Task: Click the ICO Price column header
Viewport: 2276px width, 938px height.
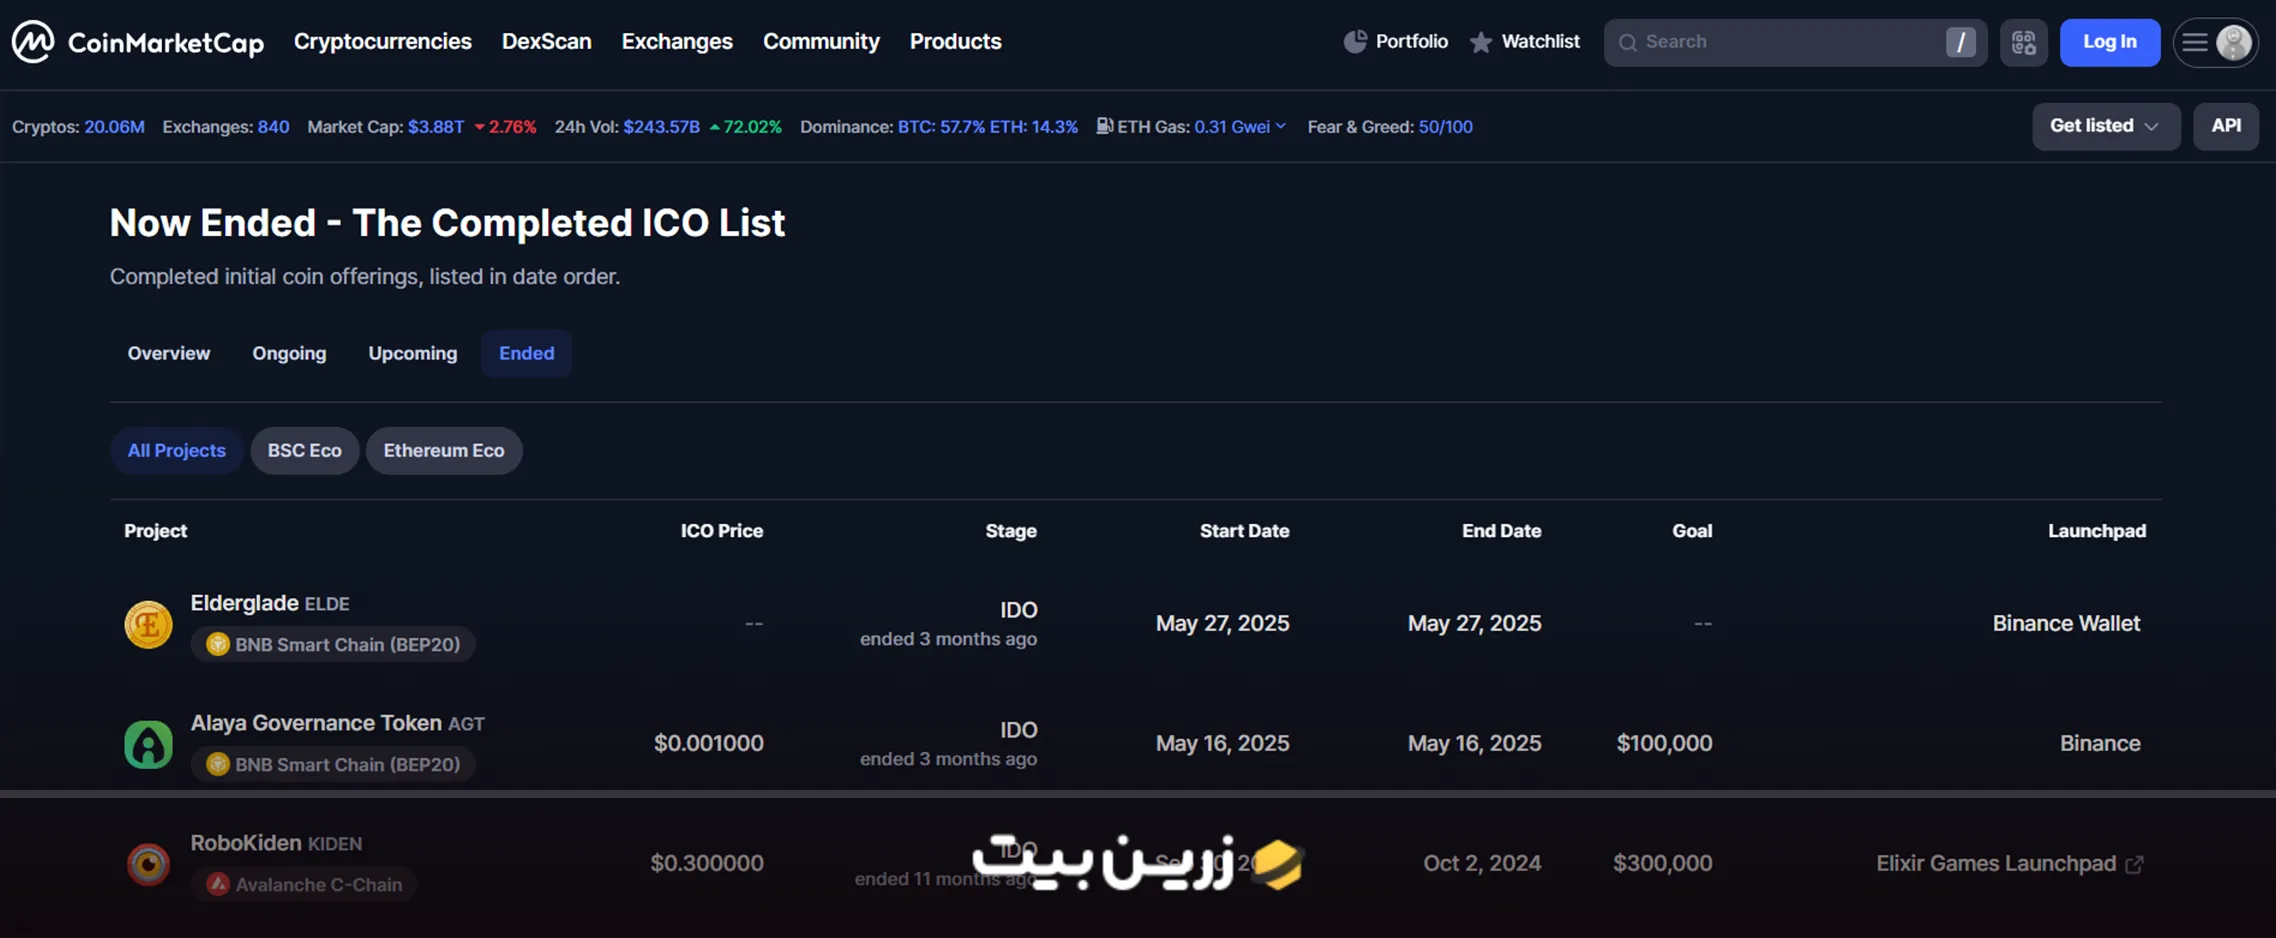Action: click(x=722, y=531)
